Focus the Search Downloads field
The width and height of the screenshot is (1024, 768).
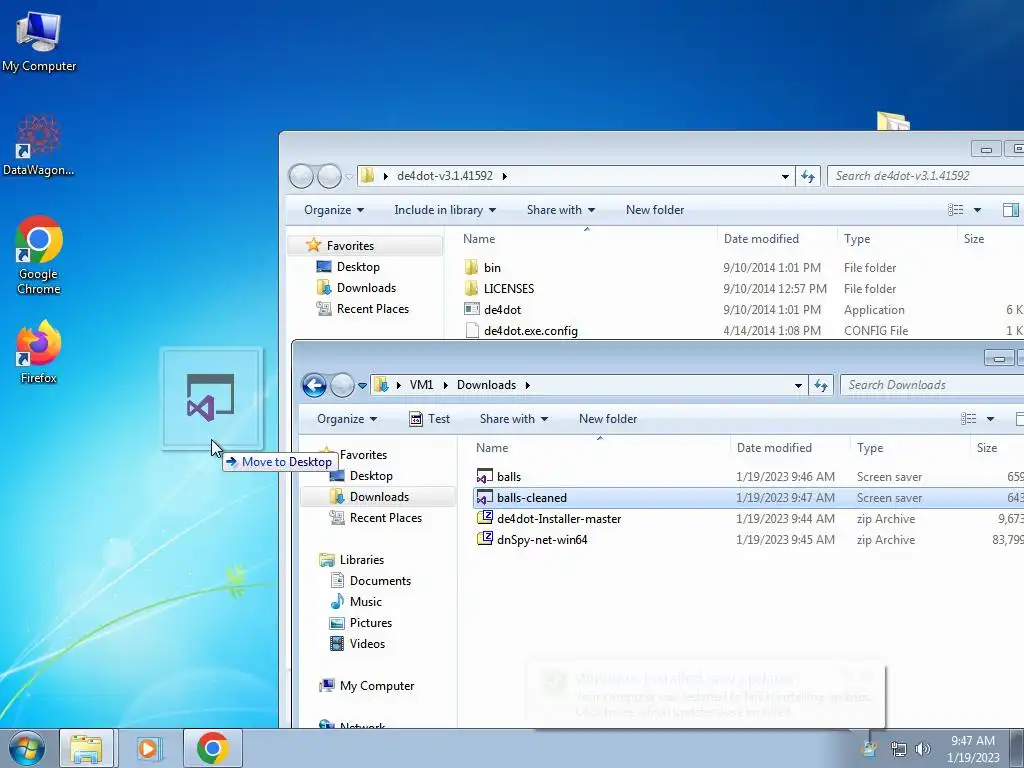933,385
